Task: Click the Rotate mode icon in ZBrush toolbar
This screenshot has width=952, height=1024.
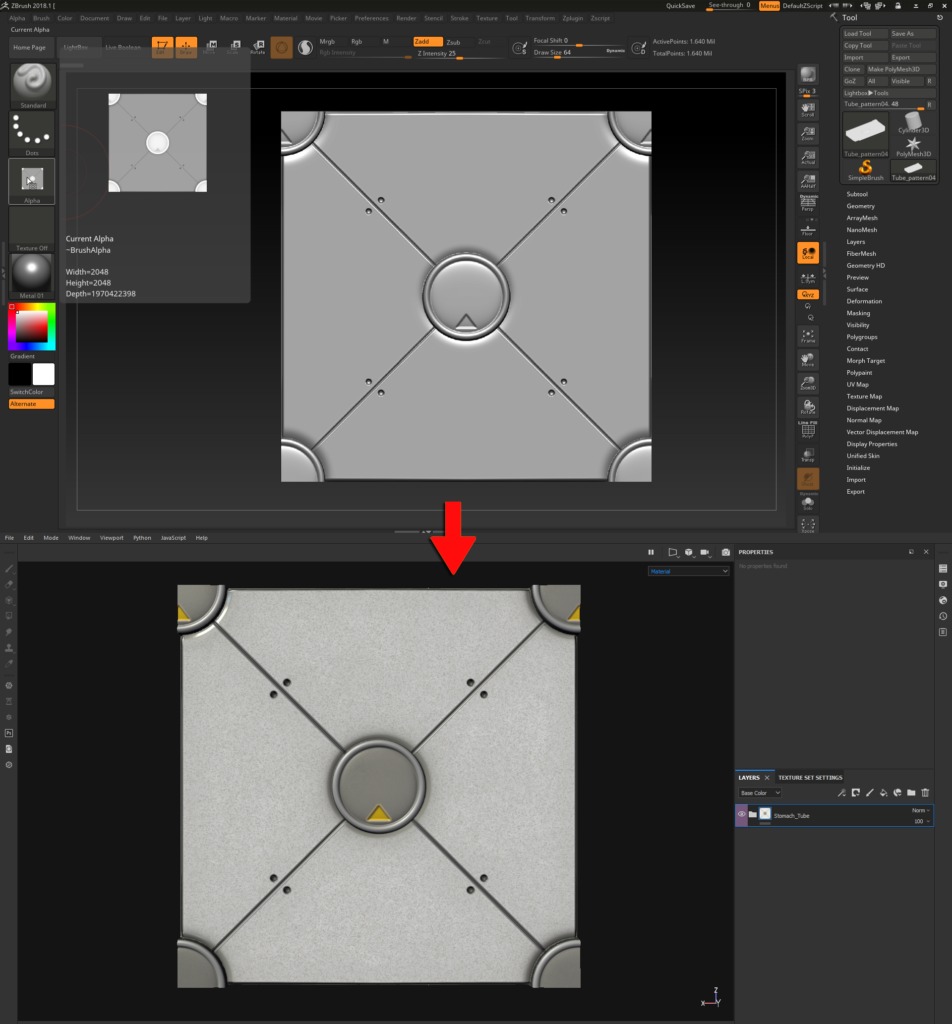Action: coord(258,47)
